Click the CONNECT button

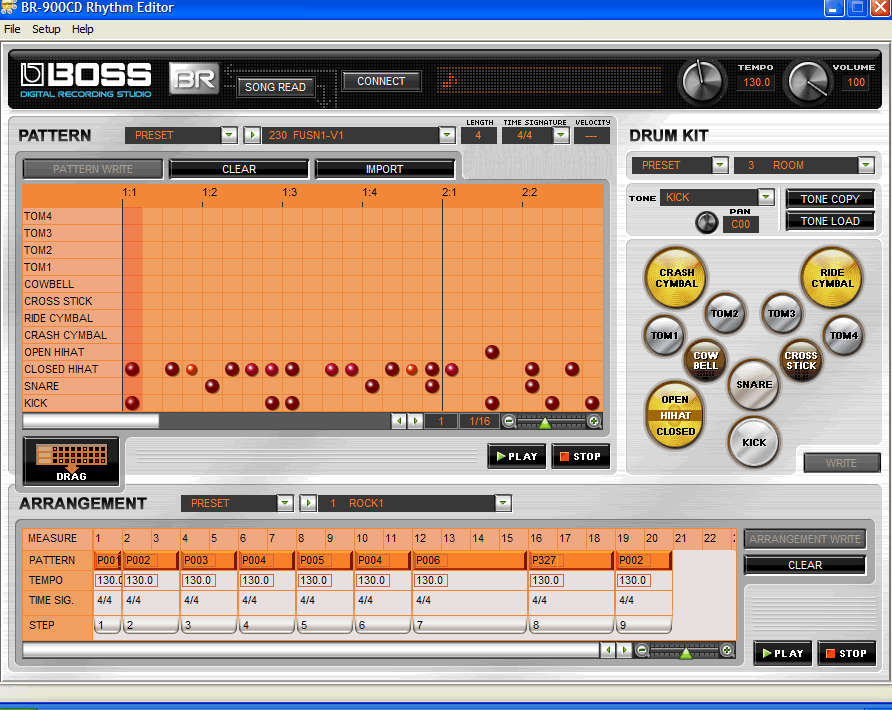coord(381,81)
